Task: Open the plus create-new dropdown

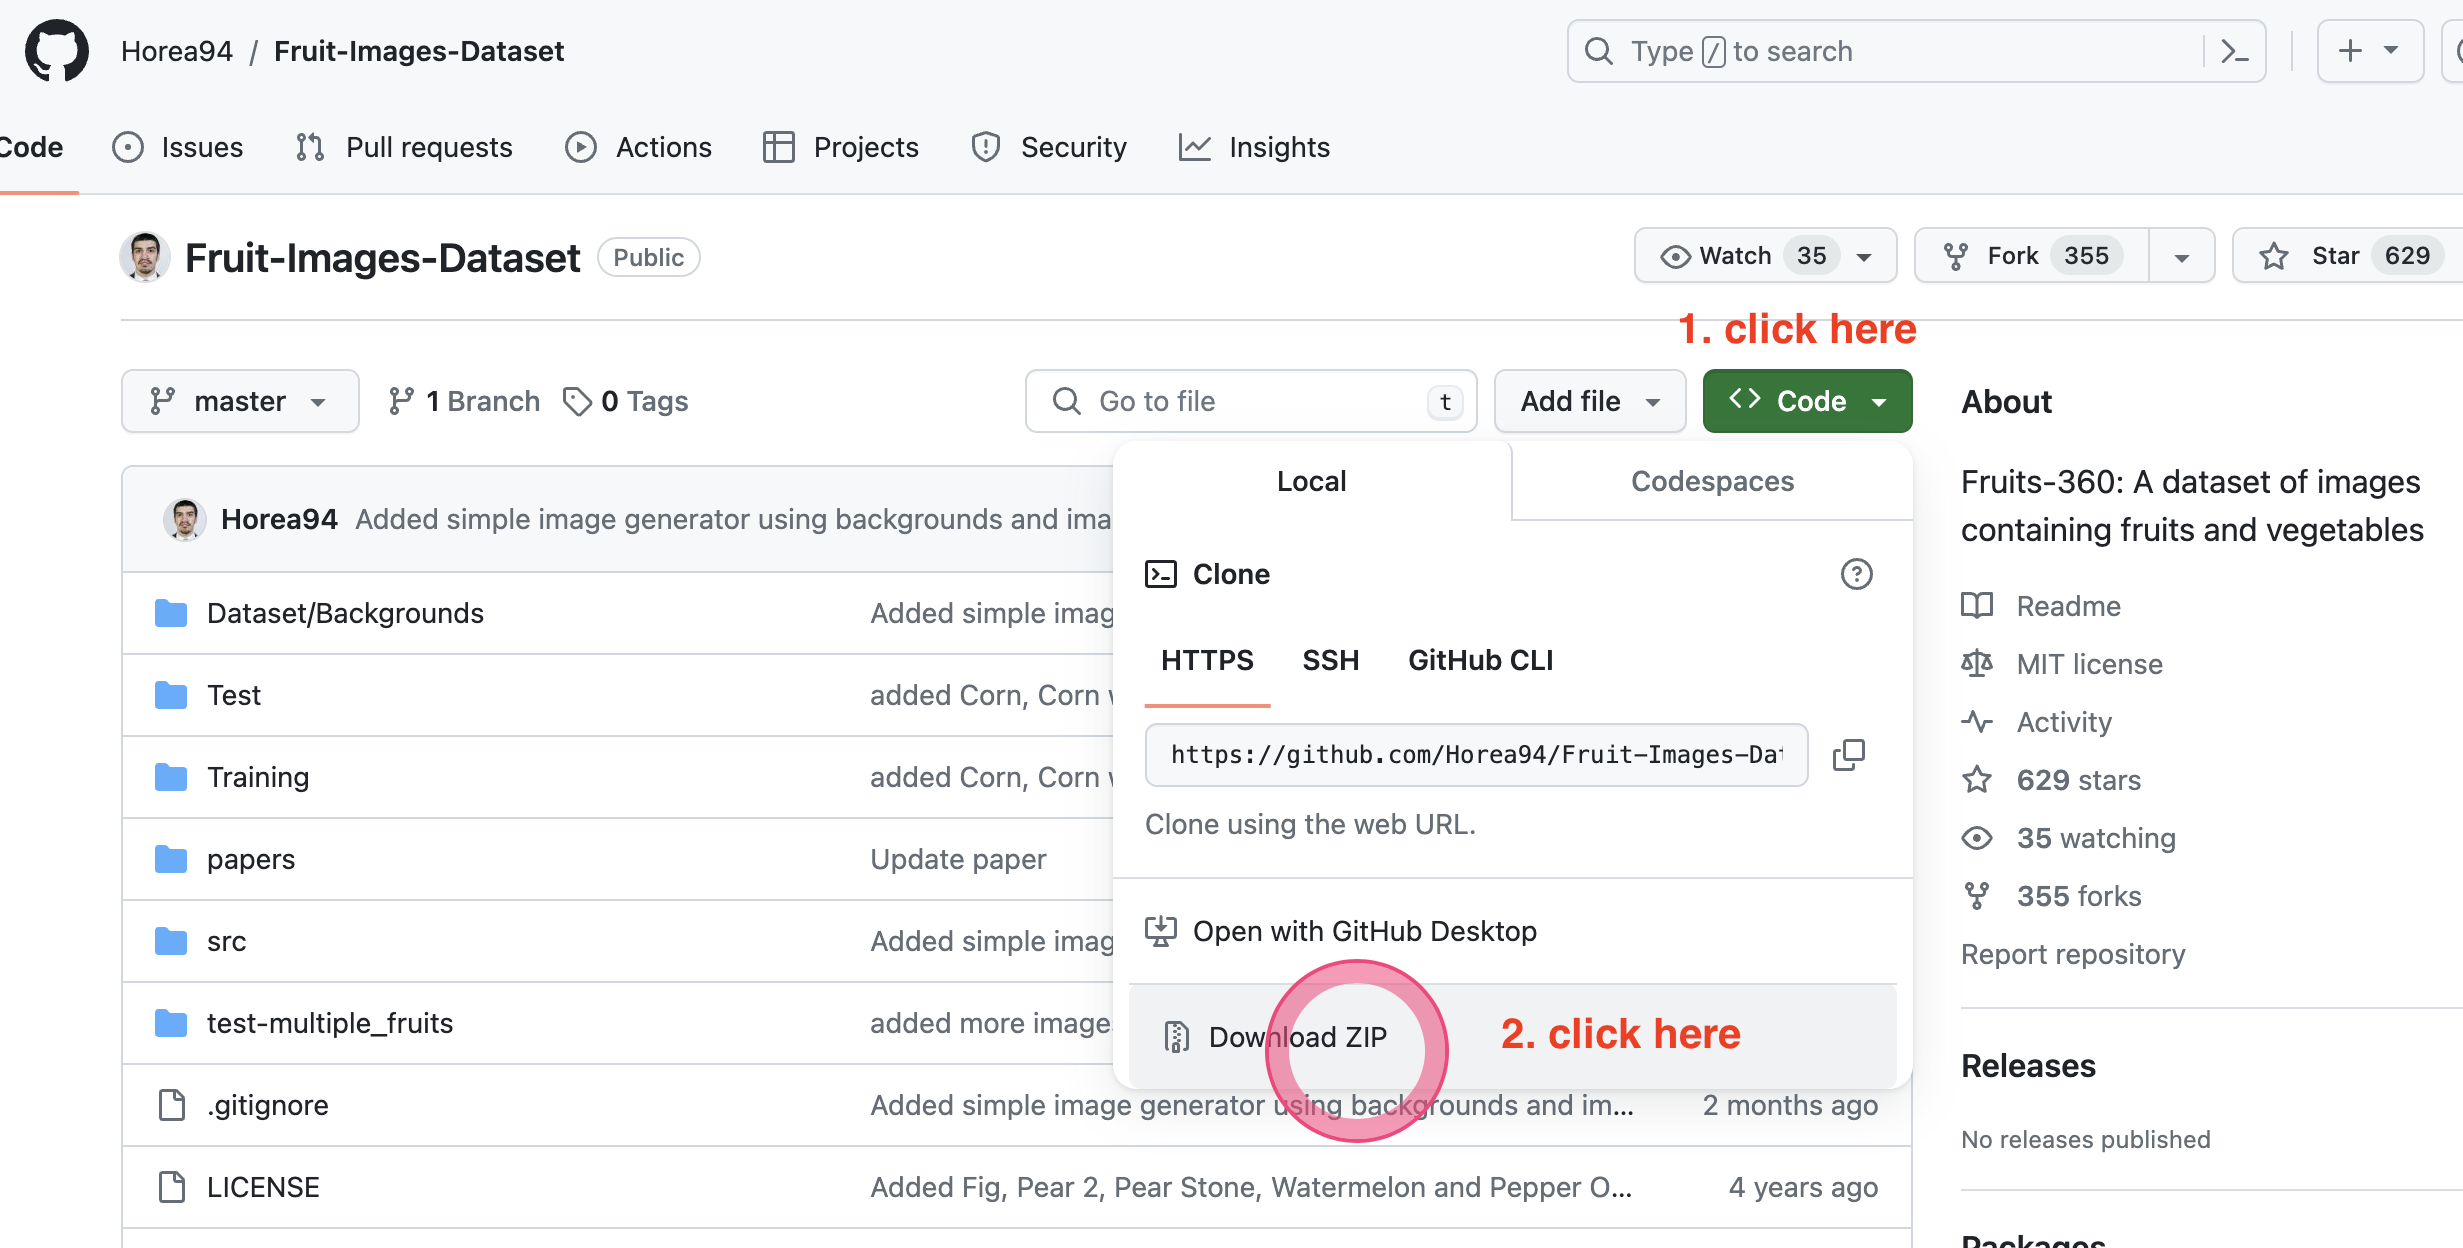Action: pyautogui.click(x=2369, y=51)
